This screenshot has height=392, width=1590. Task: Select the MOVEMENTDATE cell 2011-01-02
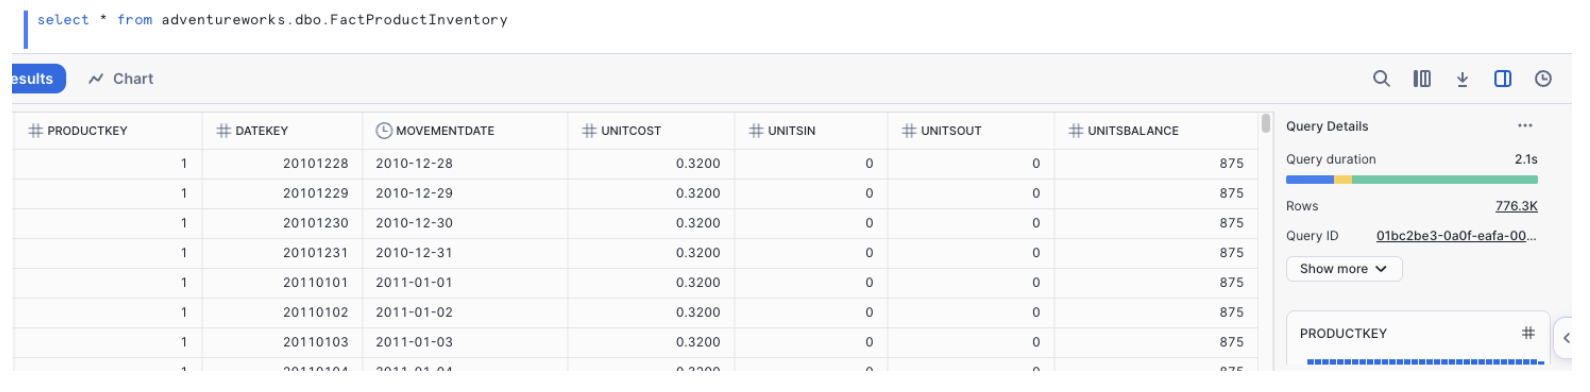[x=465, y=313]
